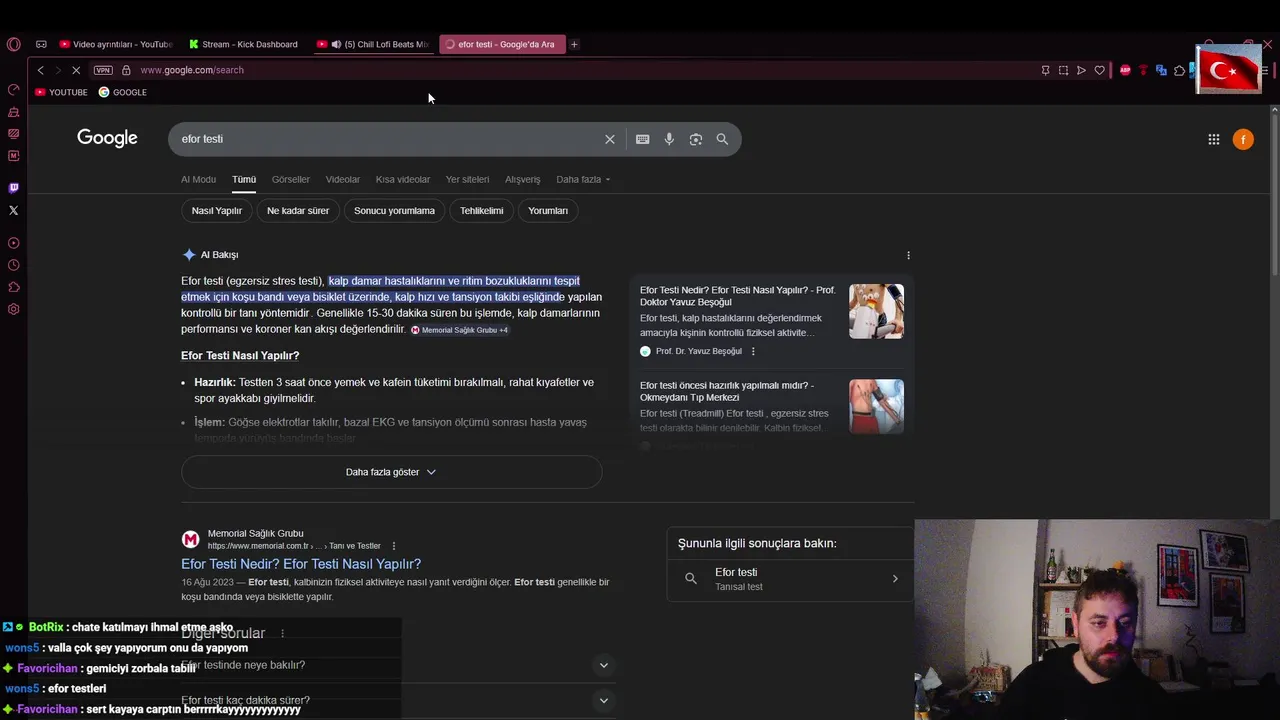Open the Google apps grid

1213,140
